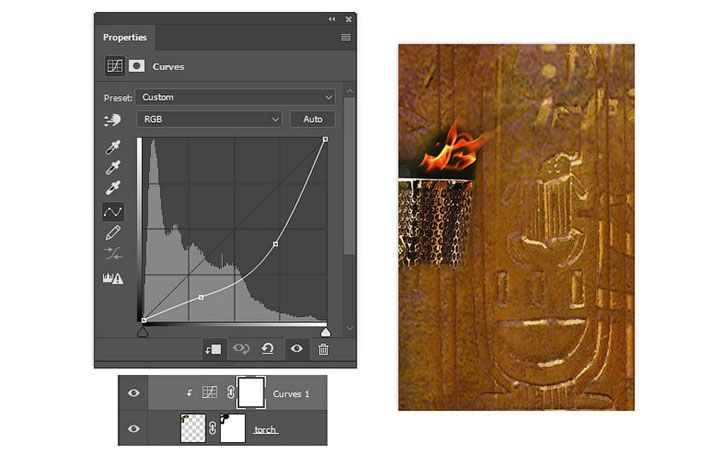The width and height of the screenshot is (725, 455).
Task: Click the black input slider triangle
Action: point(143,332)
